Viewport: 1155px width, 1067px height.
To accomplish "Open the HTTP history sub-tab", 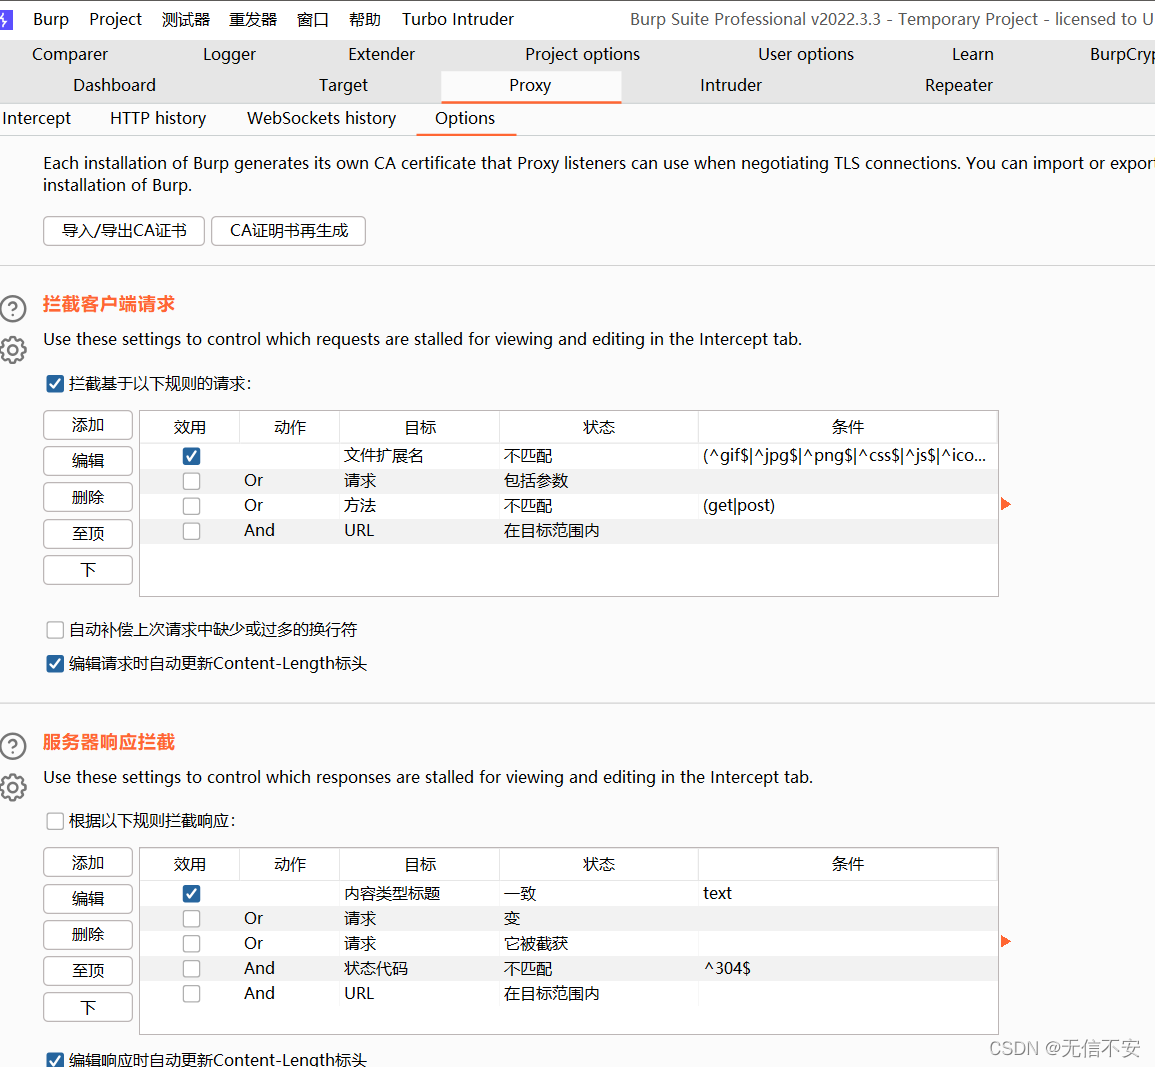I will pos(158,119).
